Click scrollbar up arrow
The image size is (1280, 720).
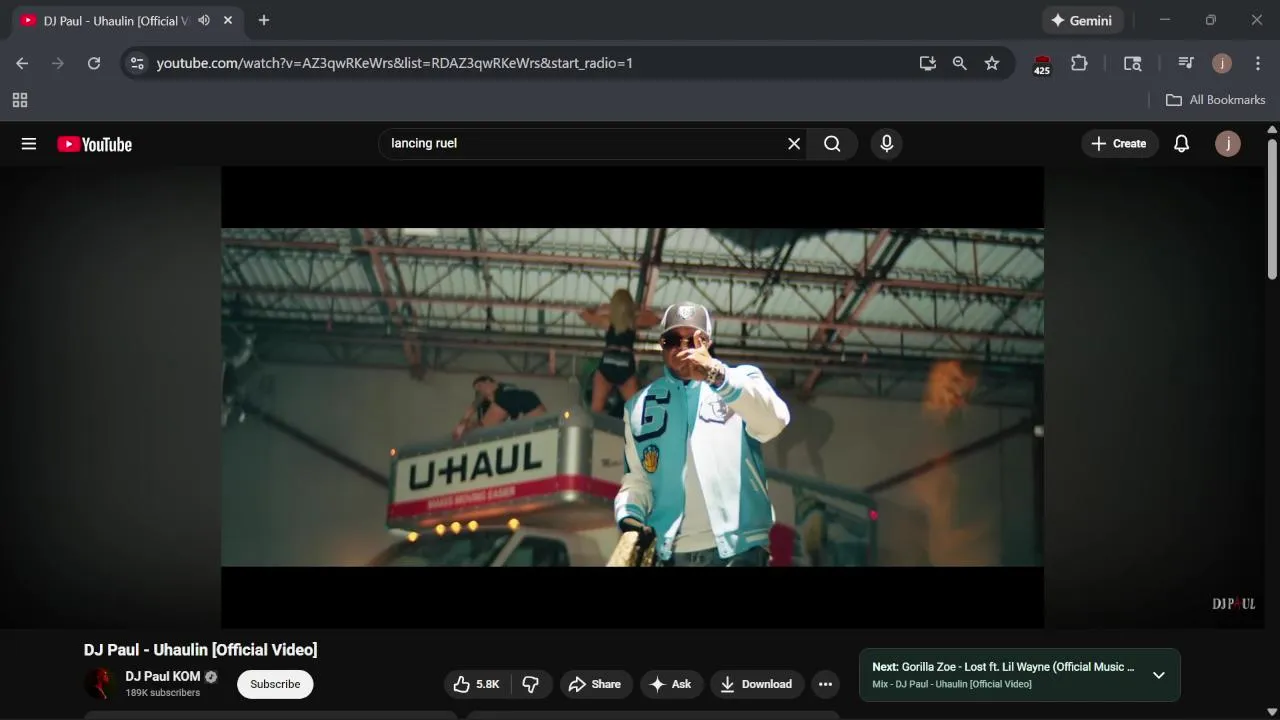coord(1272,129)
